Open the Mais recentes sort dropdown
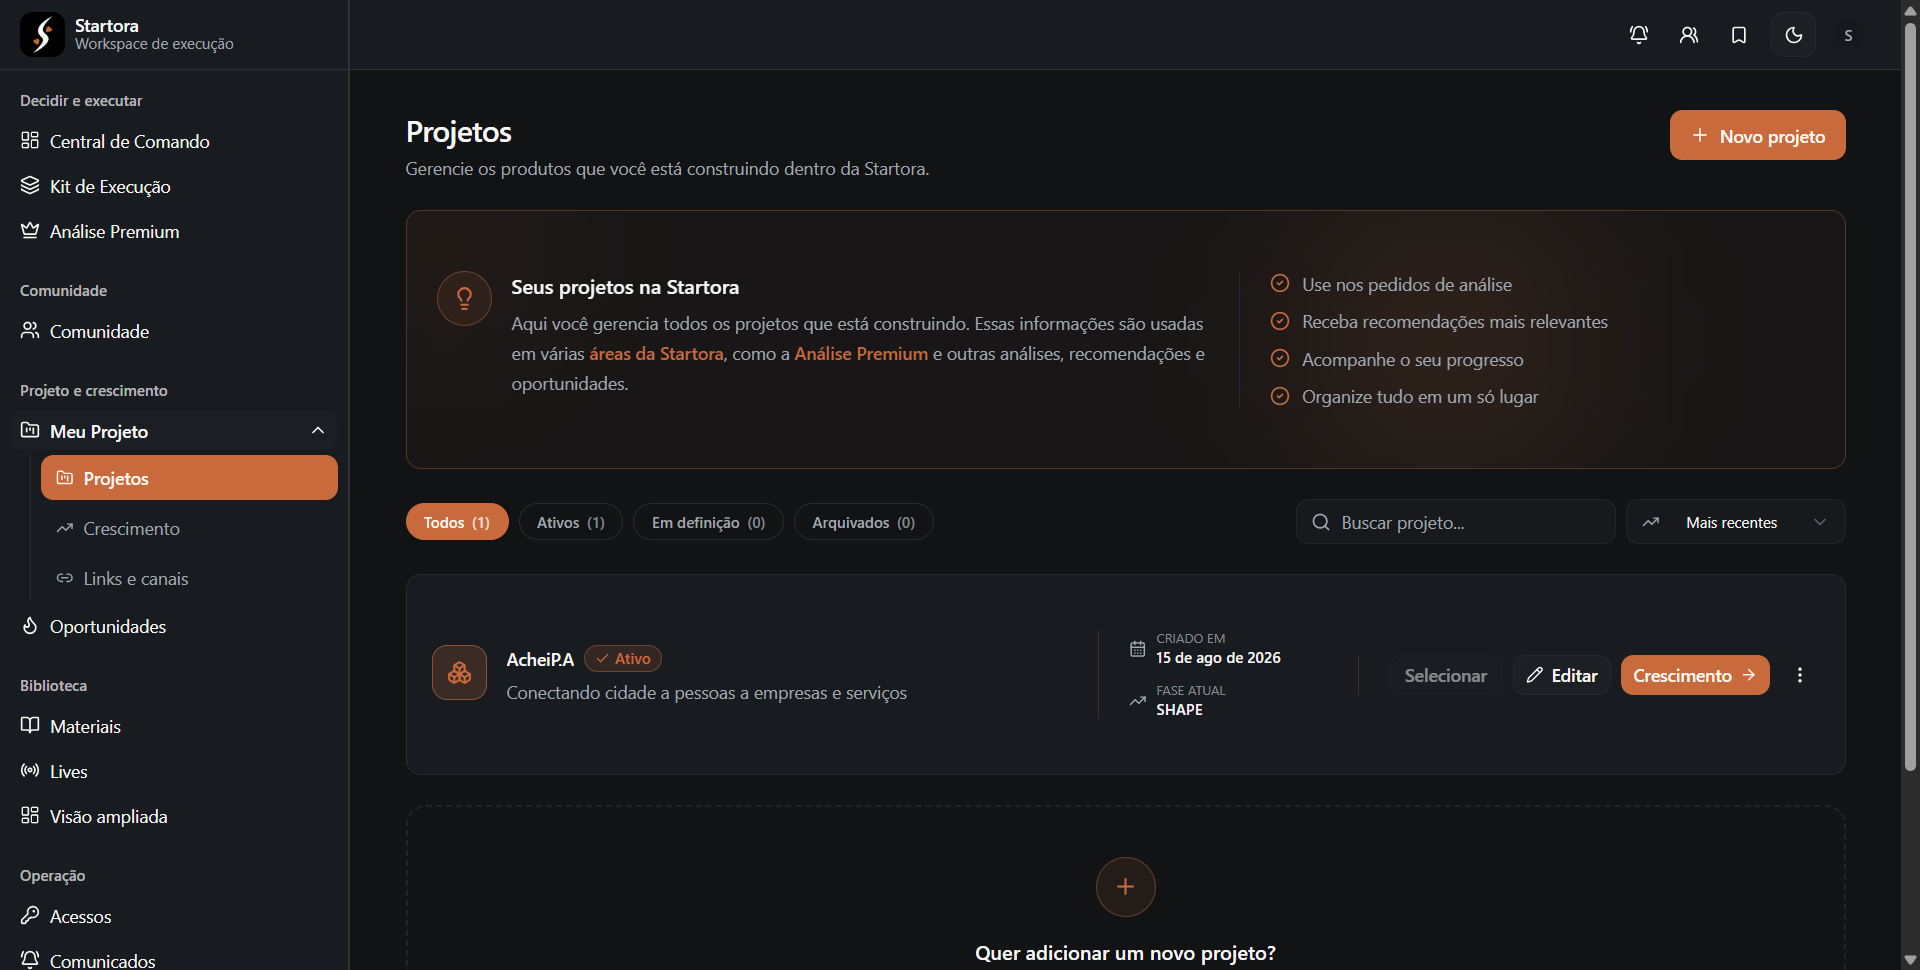Image resolution: width=1920 pixels, height=970 pixels. point(1736,522)
